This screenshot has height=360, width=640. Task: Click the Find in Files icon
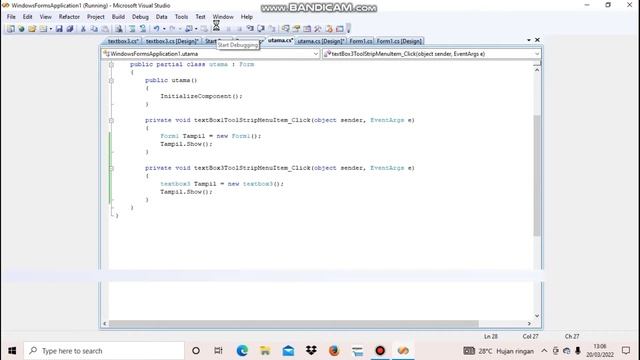coord(119,29)
